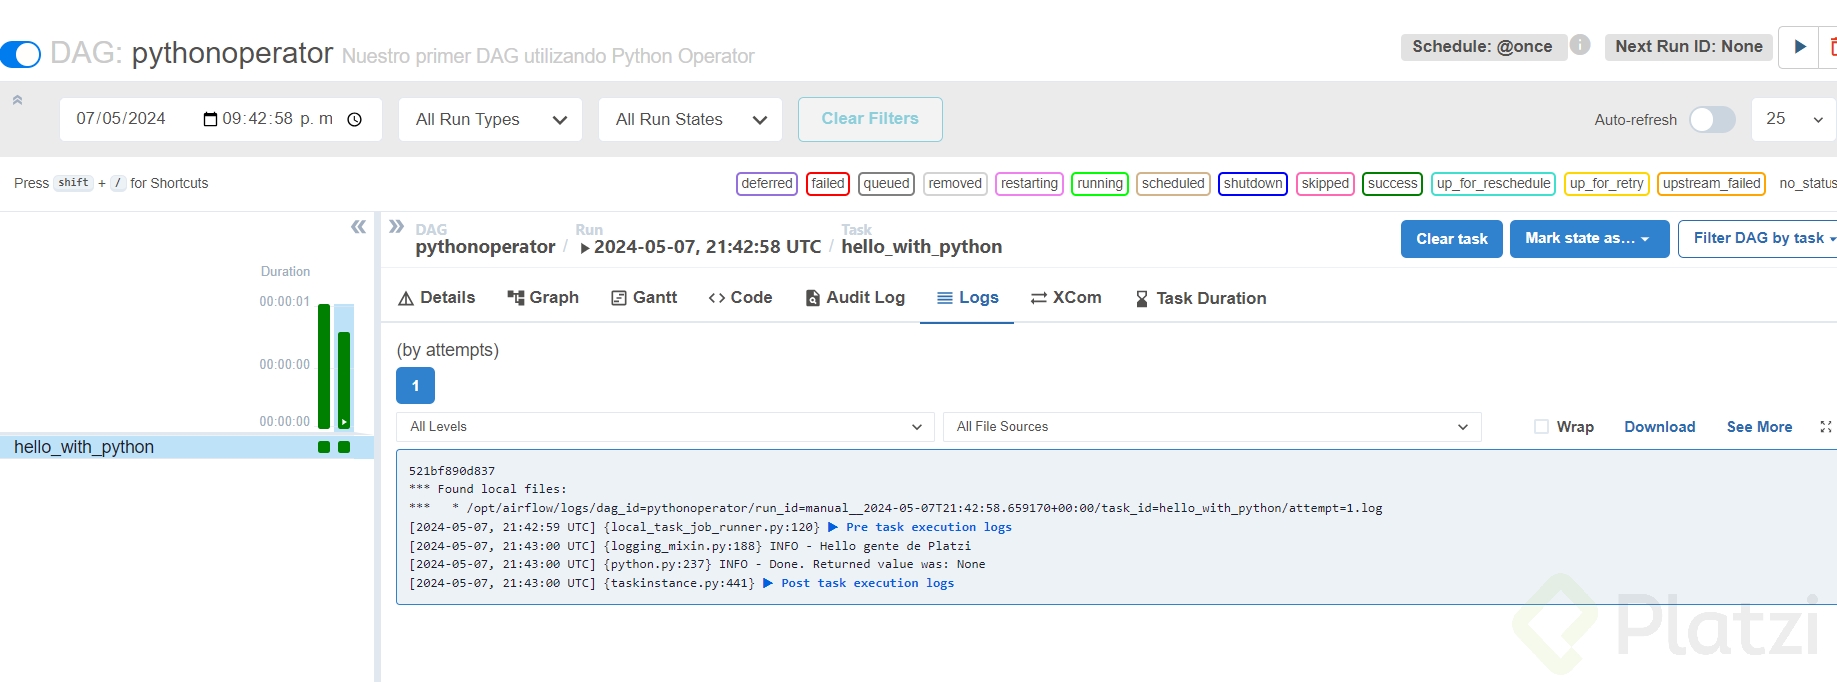Screen dimensions: 1837x682
Task: Click the trigger DAG play icon
Action: [x=1800, y=46]
